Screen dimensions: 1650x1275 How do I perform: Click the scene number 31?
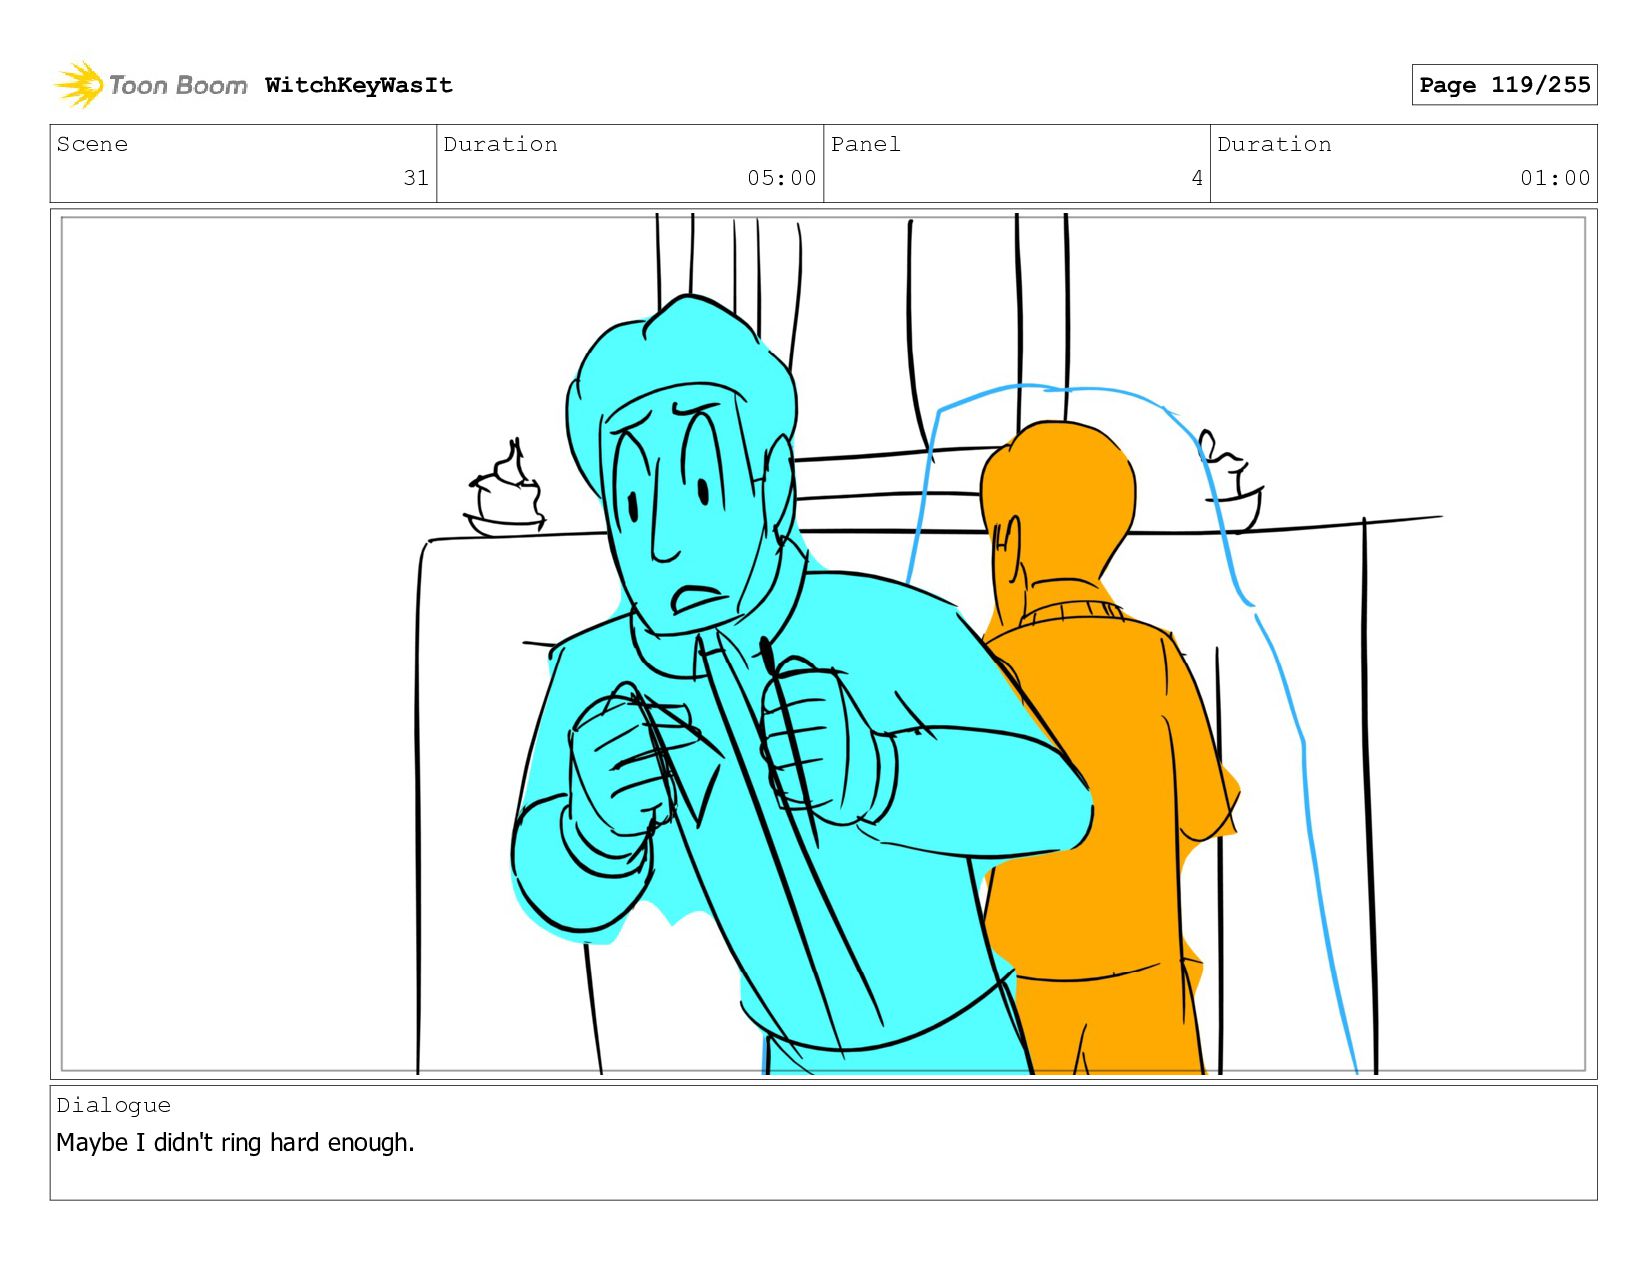coord(416,178)
